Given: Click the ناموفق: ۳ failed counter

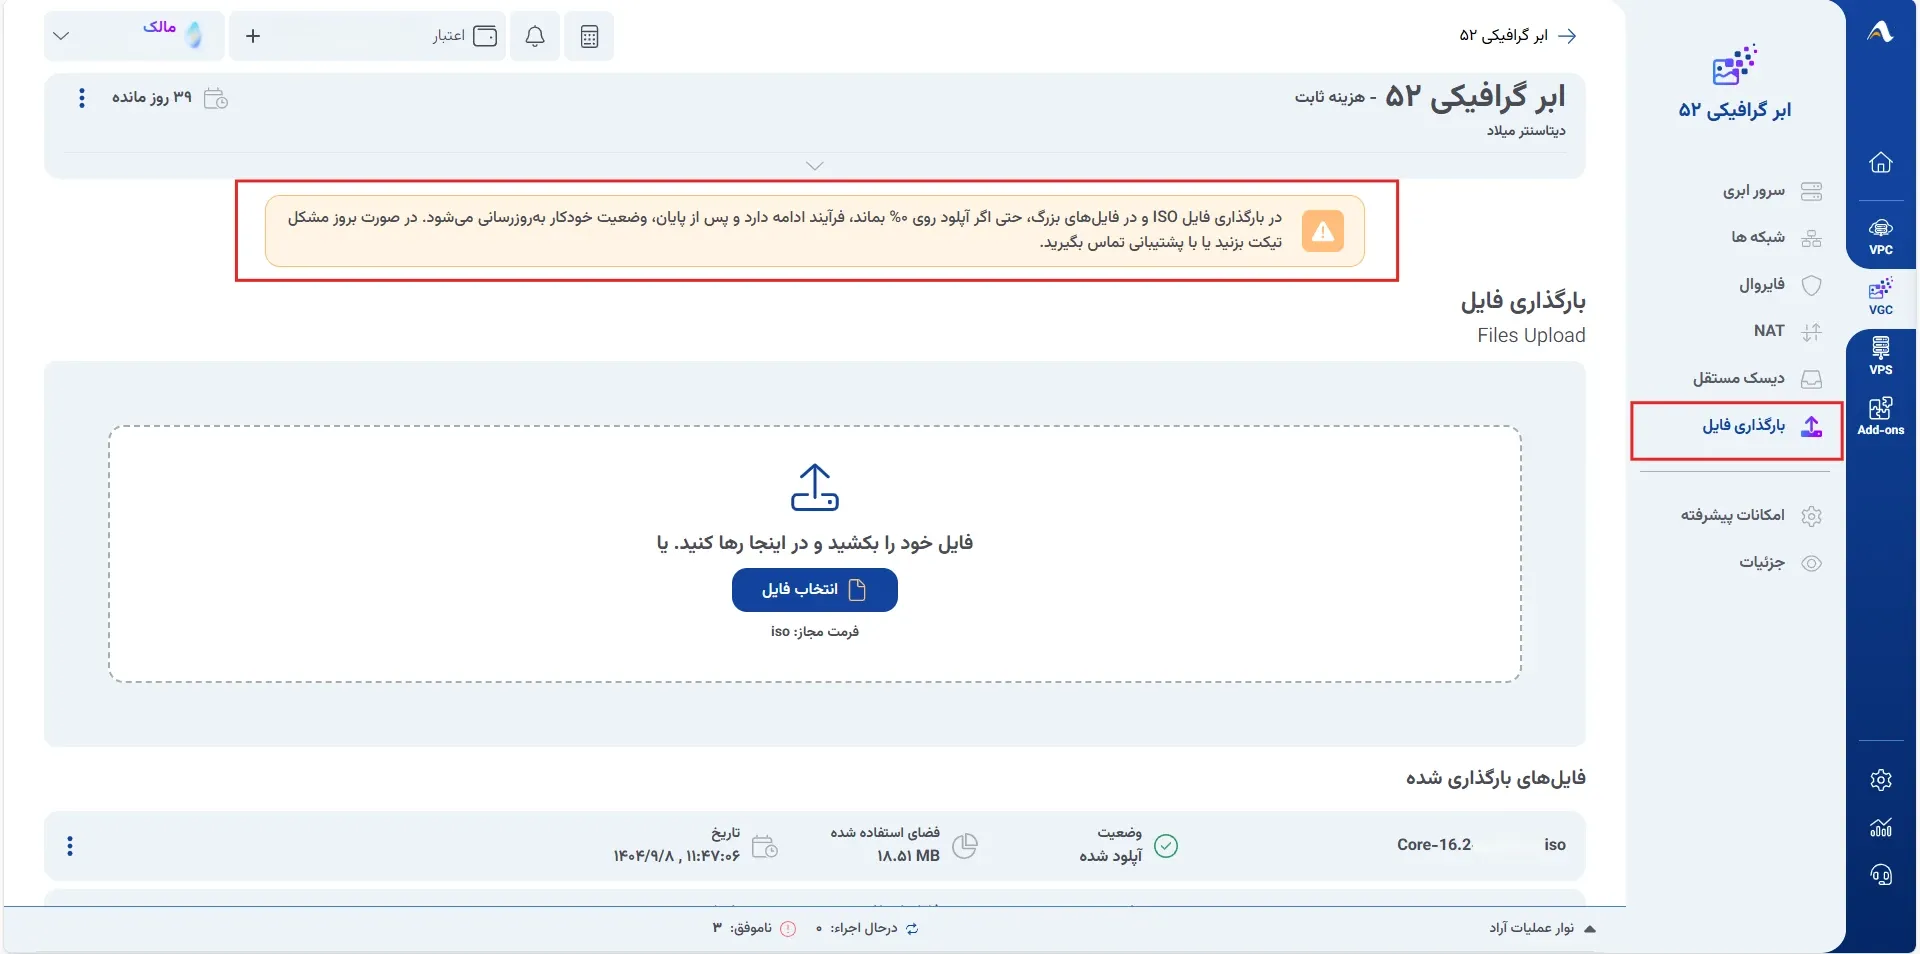Looking at the screenshot, I should [x=754, y=929].
